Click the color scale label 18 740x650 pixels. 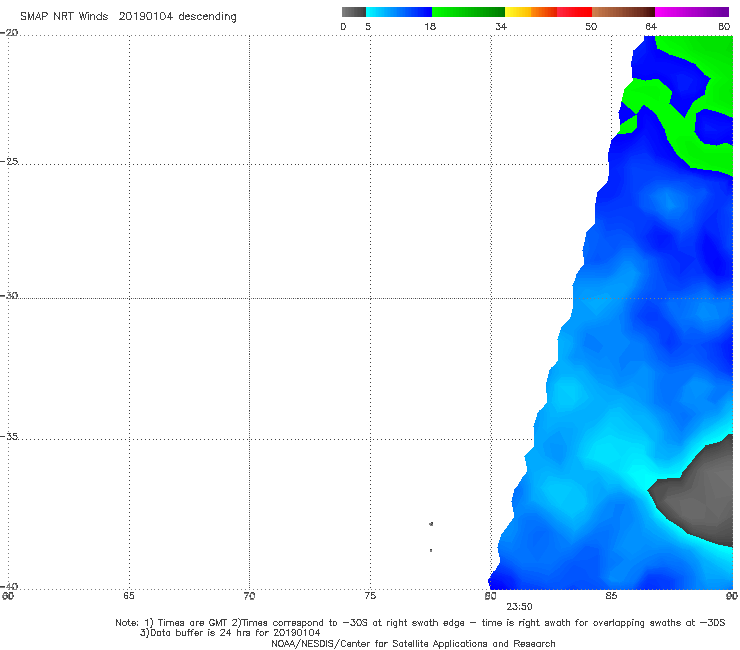(430, 26)
